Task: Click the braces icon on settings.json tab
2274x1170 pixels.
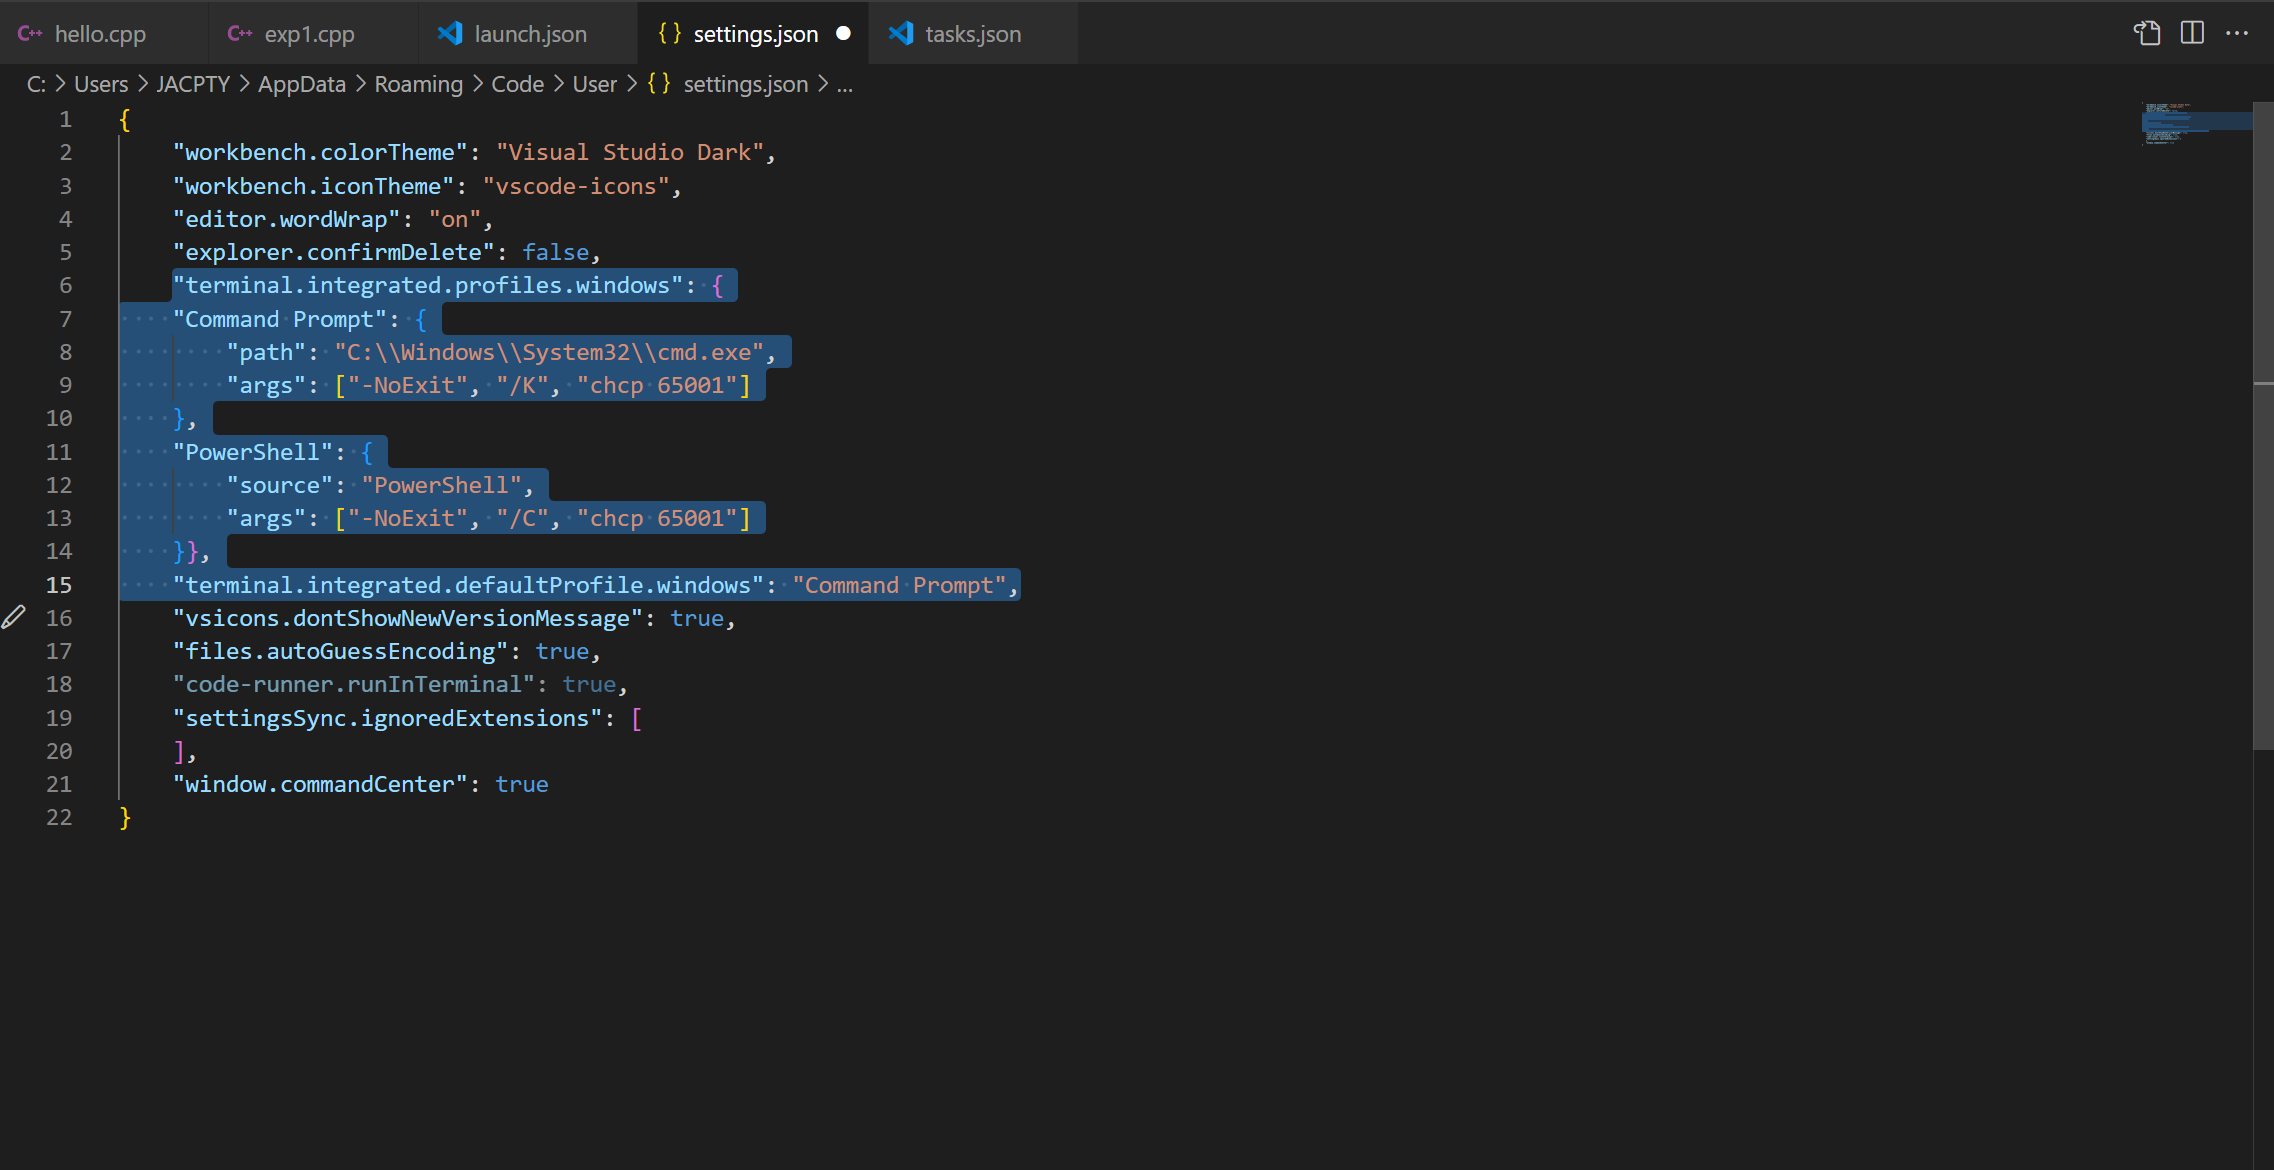Action: [670, 33]
